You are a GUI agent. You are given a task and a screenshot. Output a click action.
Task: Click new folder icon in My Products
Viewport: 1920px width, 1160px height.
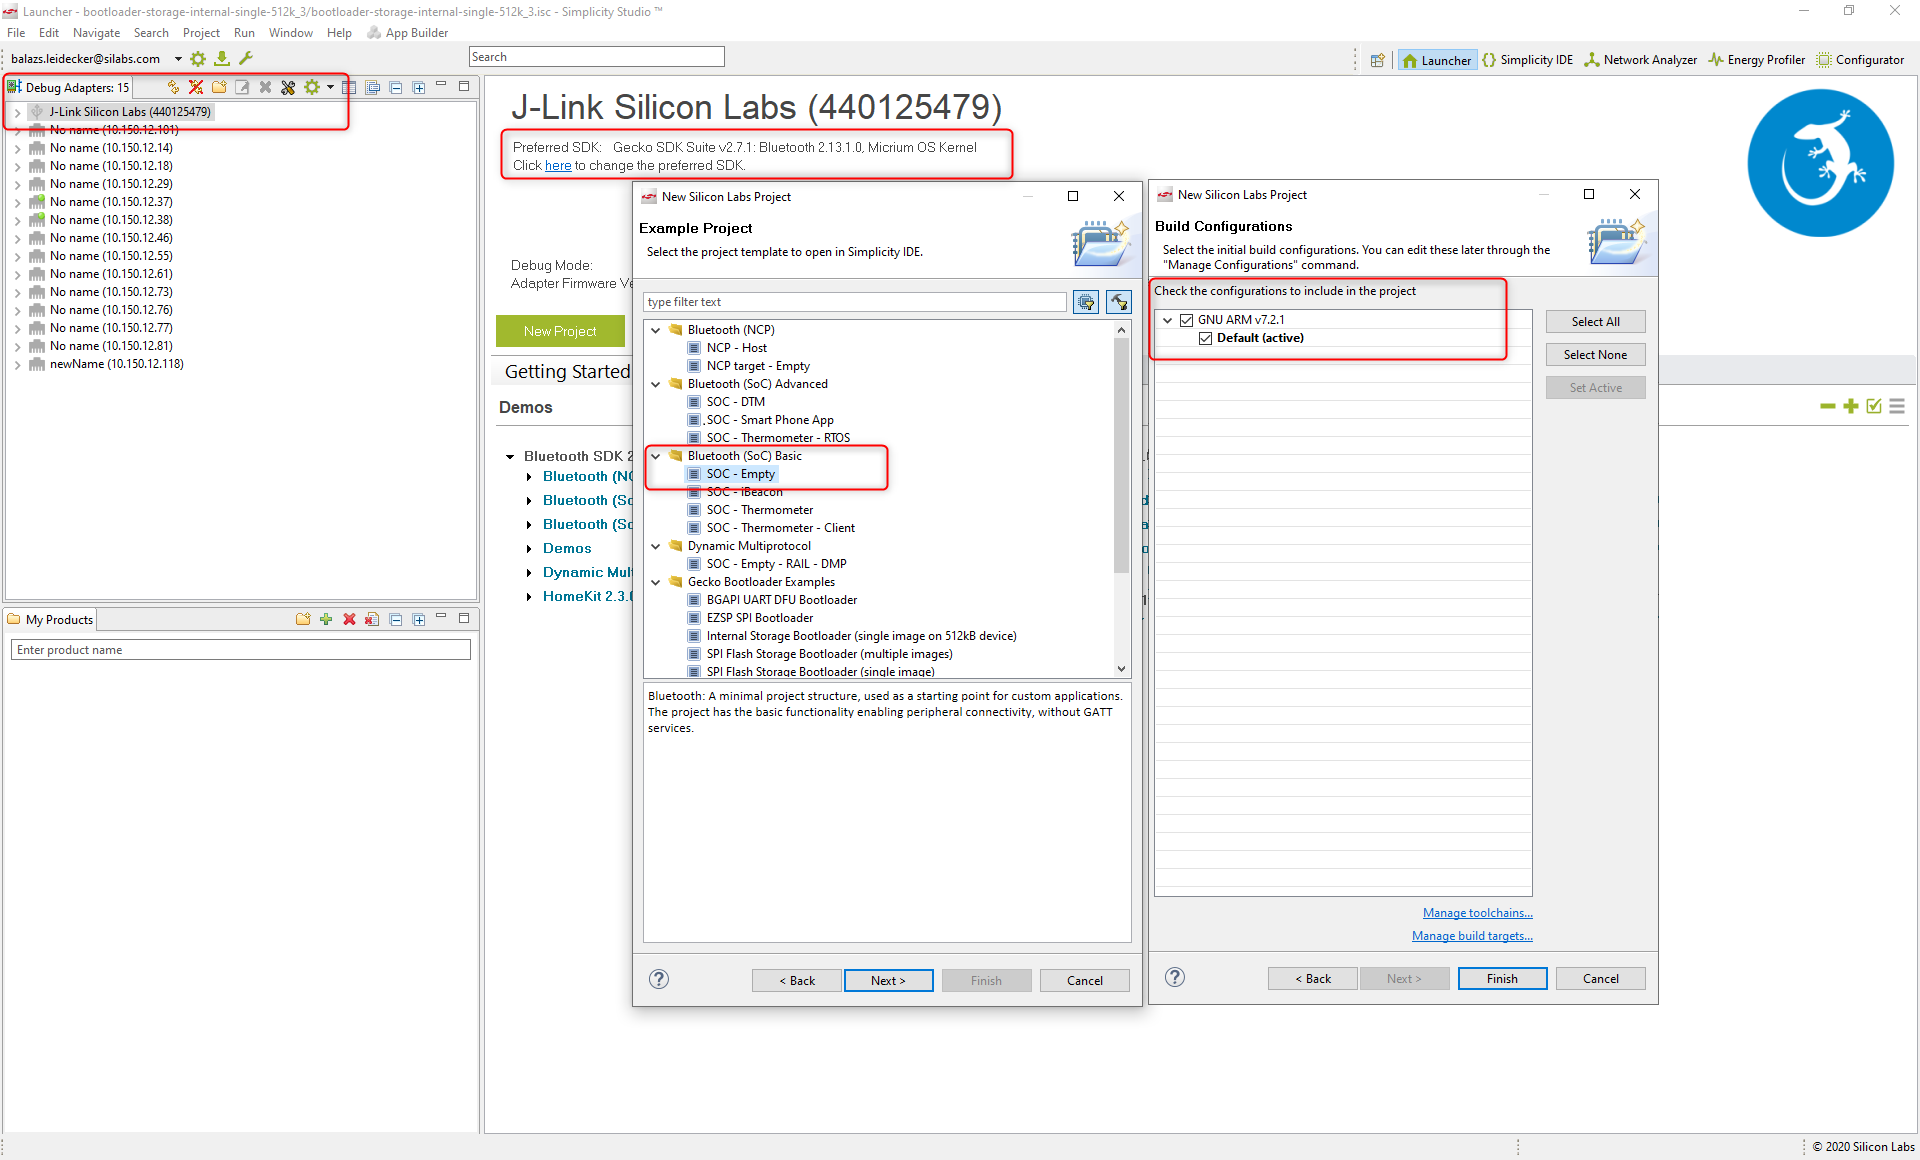303,619
